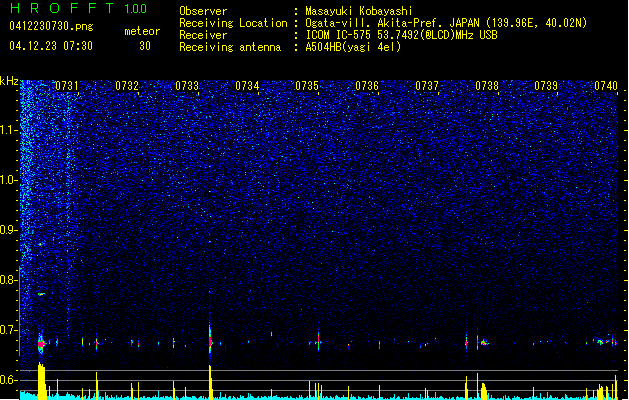629x400 pixels.
Task: Click the 0738 time marker
Action: click(x=487, y=86)
